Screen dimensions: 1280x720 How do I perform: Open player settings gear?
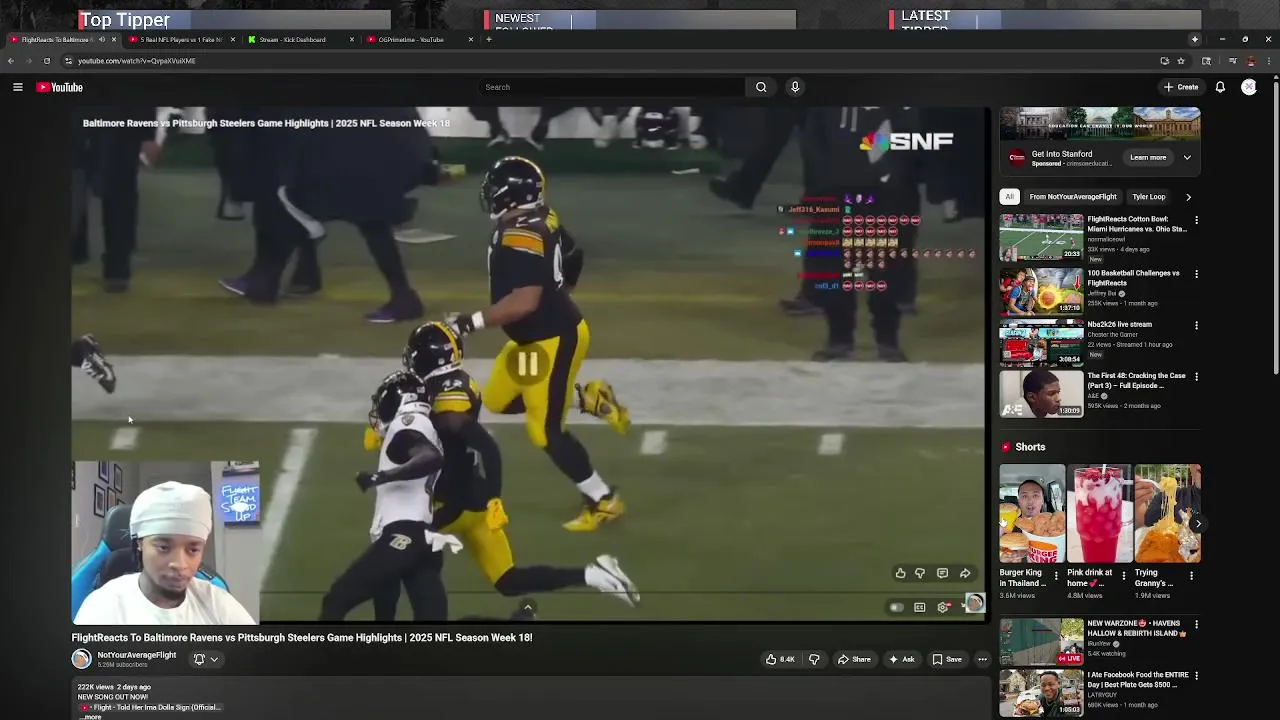pyautogui.click(x=943, y=607)
